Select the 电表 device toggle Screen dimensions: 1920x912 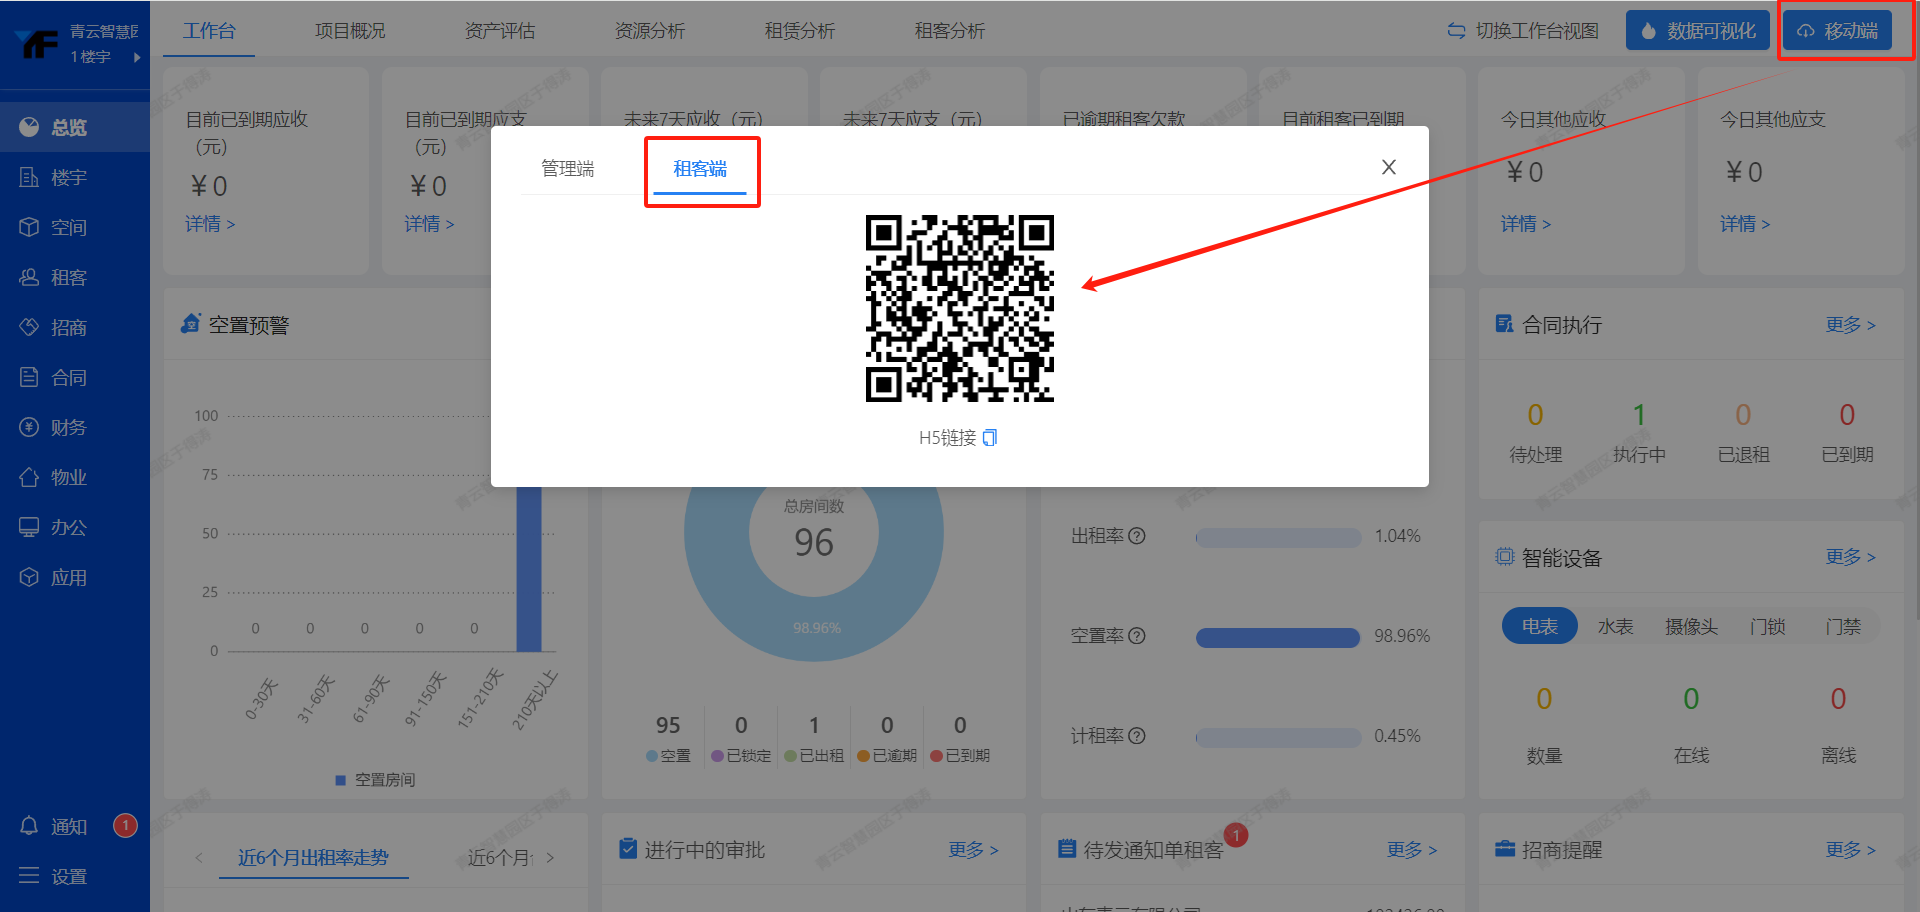(1539, 626)
